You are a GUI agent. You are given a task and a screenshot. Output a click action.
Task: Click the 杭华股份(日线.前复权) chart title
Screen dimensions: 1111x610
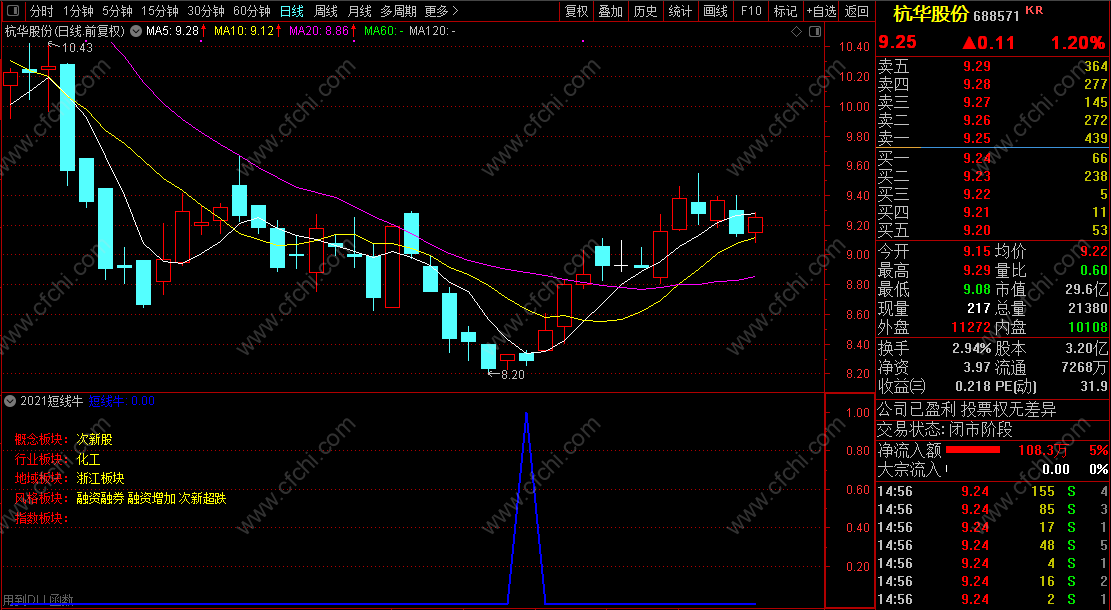64,31
